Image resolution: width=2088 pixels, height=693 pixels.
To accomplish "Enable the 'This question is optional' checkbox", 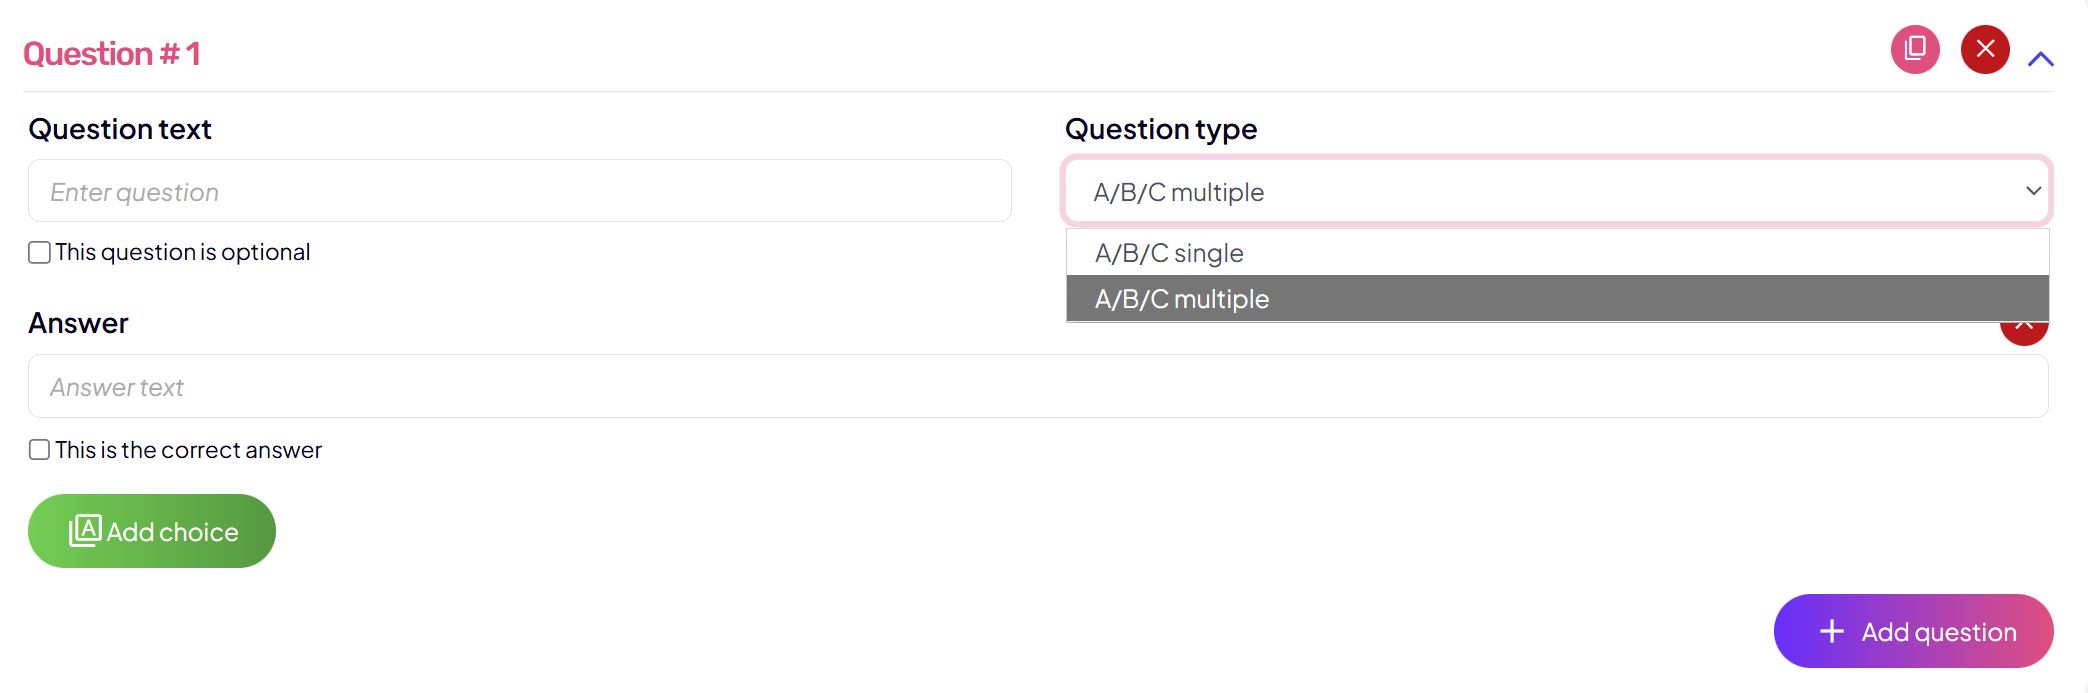I will point(40,253).
